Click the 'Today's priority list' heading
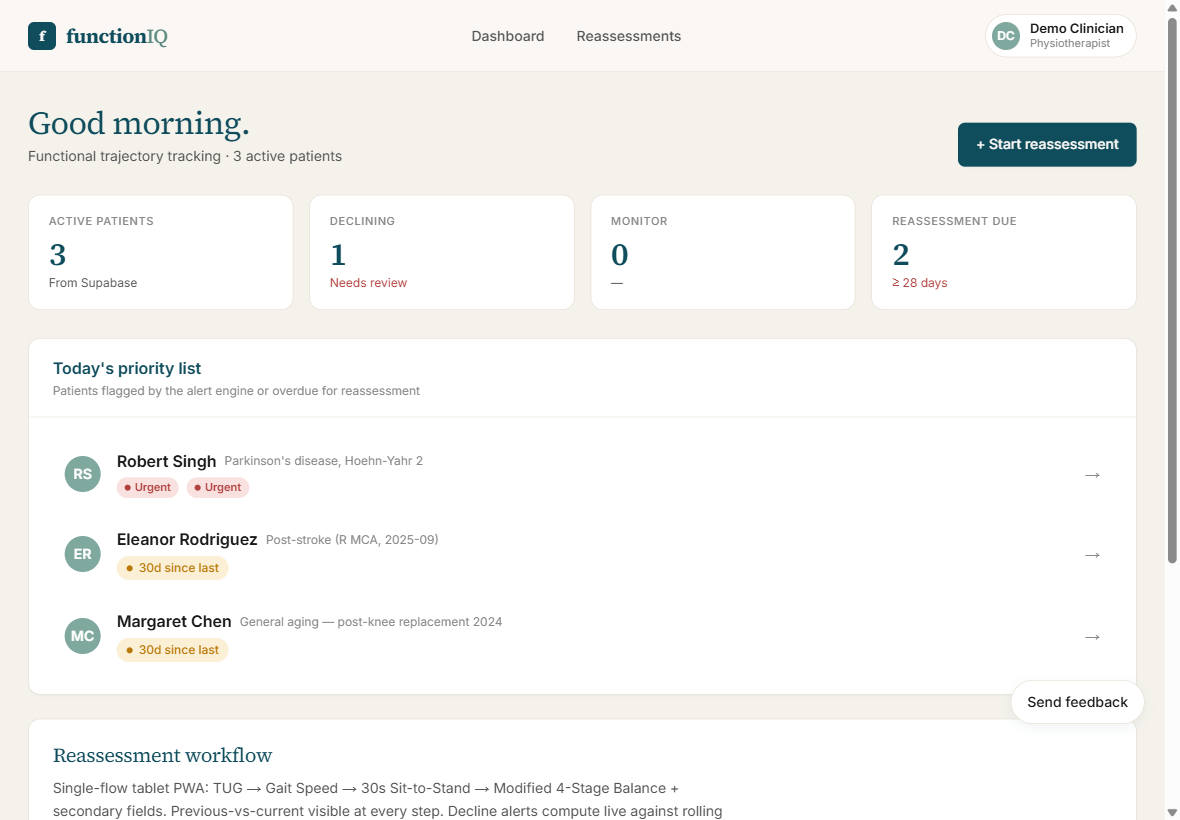The height and width of the screenshot is (820, 1180). pos(127,369)
